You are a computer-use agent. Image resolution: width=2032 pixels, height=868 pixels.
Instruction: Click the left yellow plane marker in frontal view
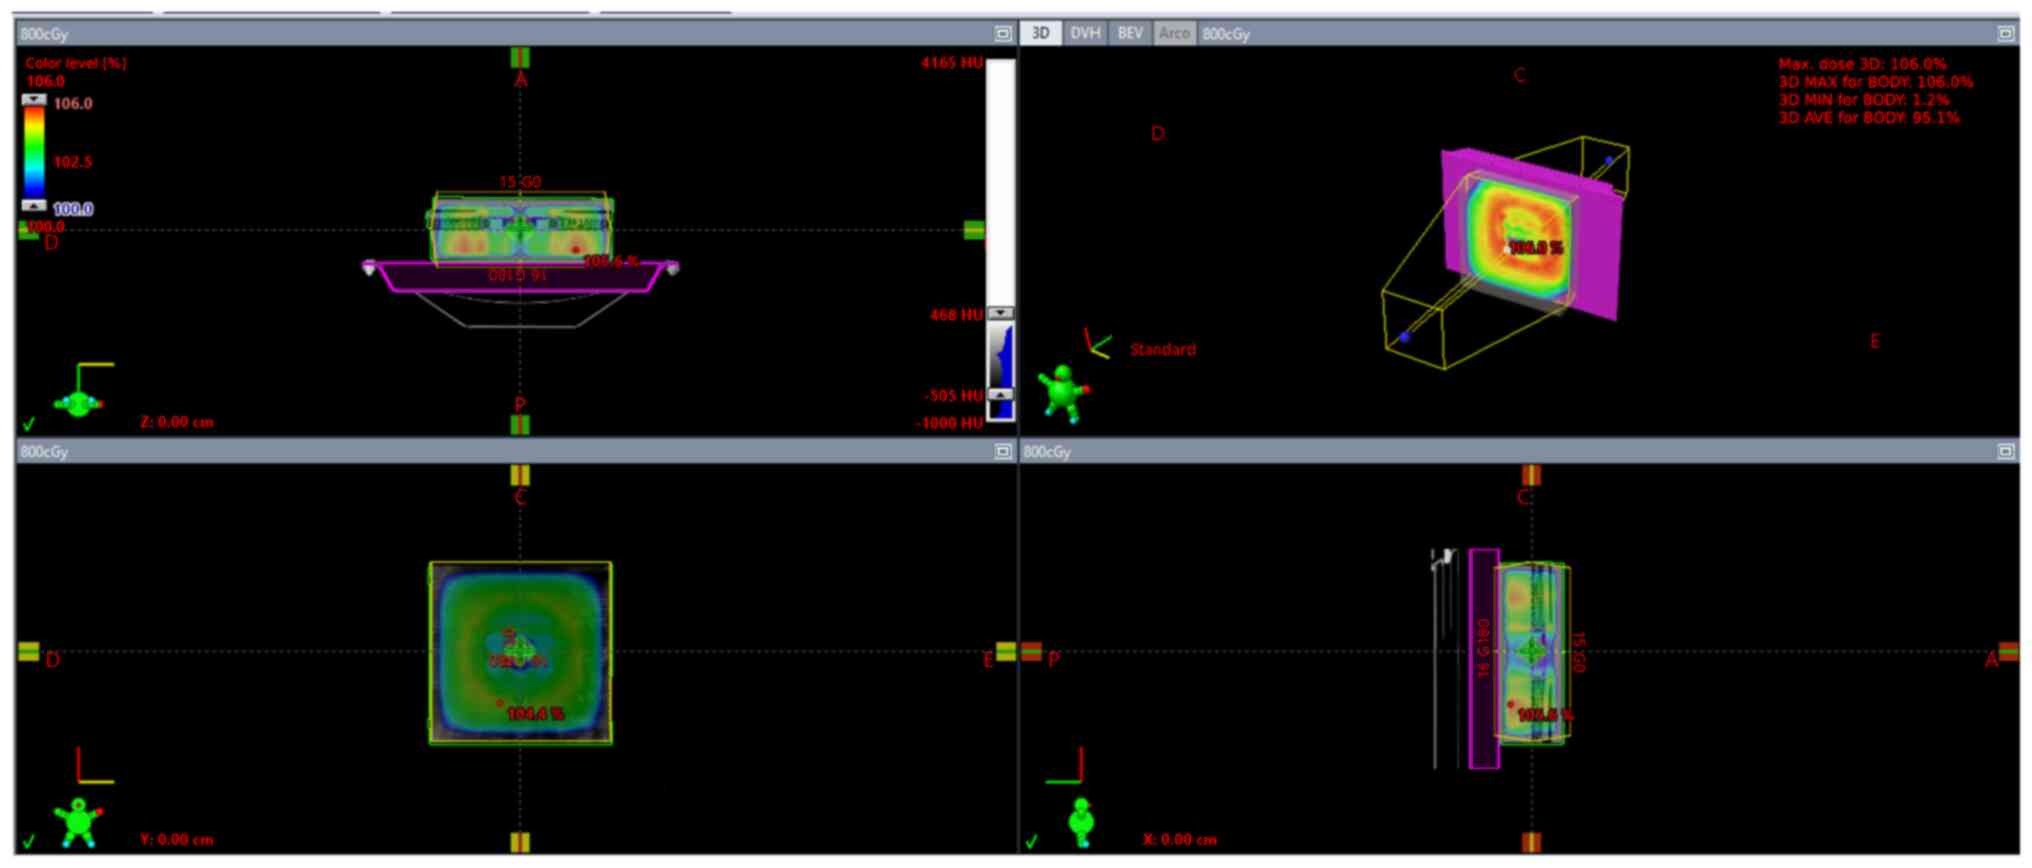28,651
